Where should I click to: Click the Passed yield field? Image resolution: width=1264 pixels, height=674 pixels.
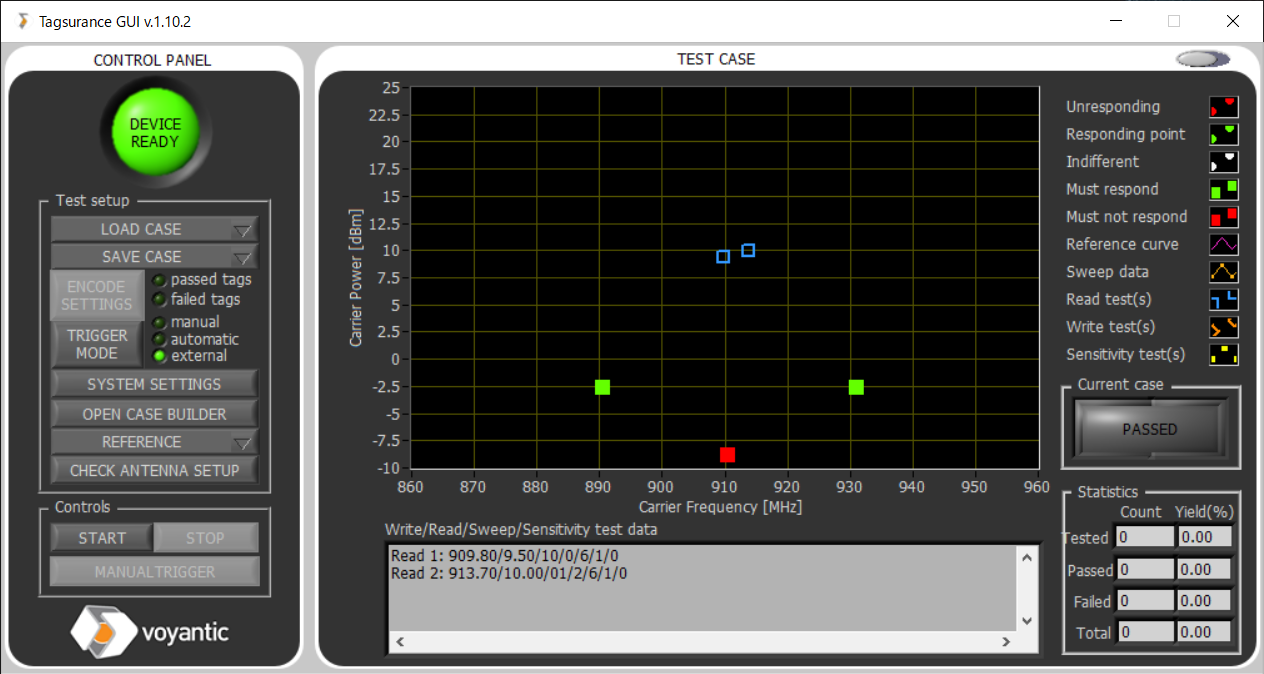[1205, 569]
